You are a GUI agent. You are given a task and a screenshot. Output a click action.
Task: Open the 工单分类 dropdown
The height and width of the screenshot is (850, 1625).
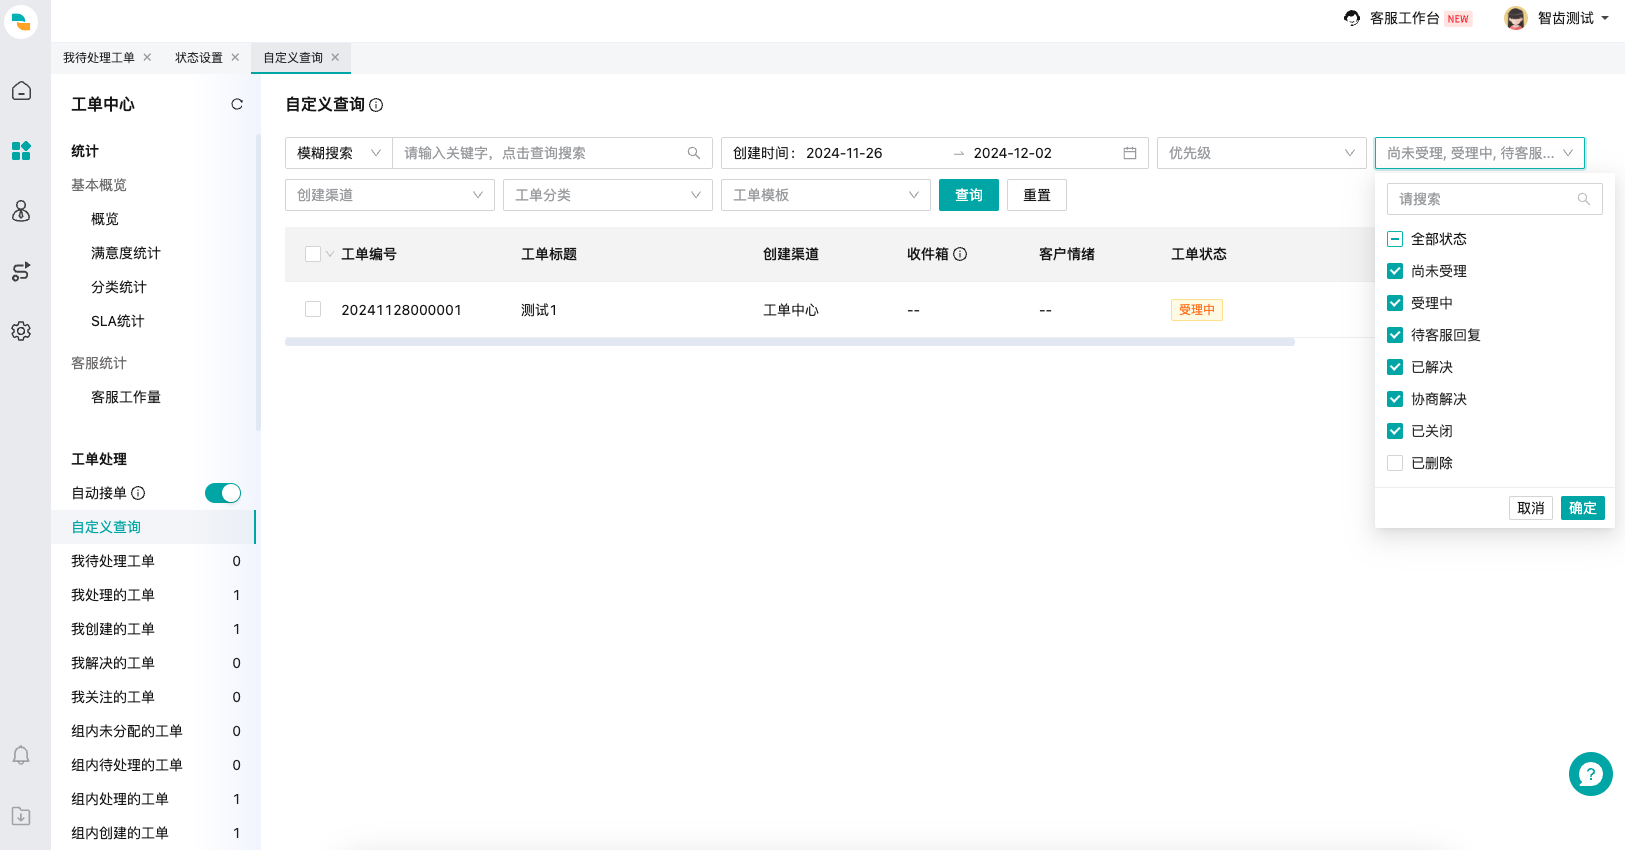[x=608, y=195]
